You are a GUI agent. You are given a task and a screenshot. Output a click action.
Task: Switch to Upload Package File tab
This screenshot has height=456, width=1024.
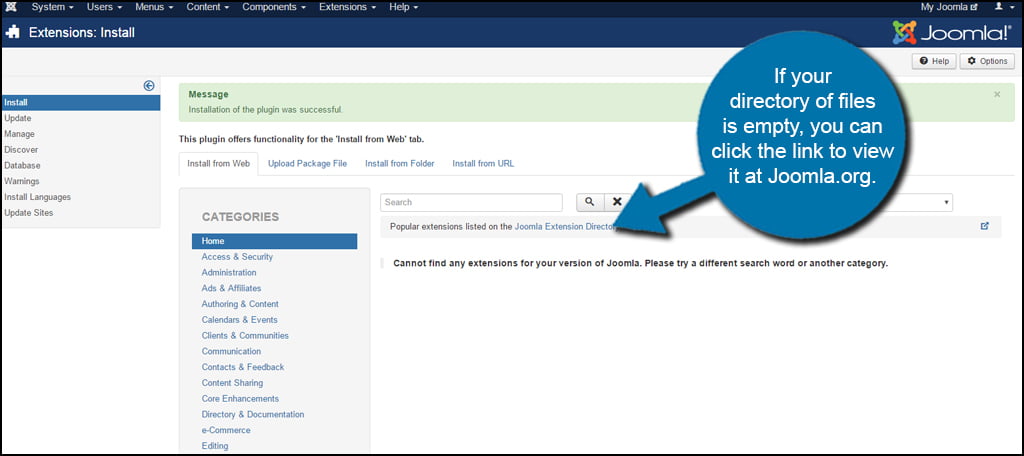pyautogui.click(x=308, y=164)
